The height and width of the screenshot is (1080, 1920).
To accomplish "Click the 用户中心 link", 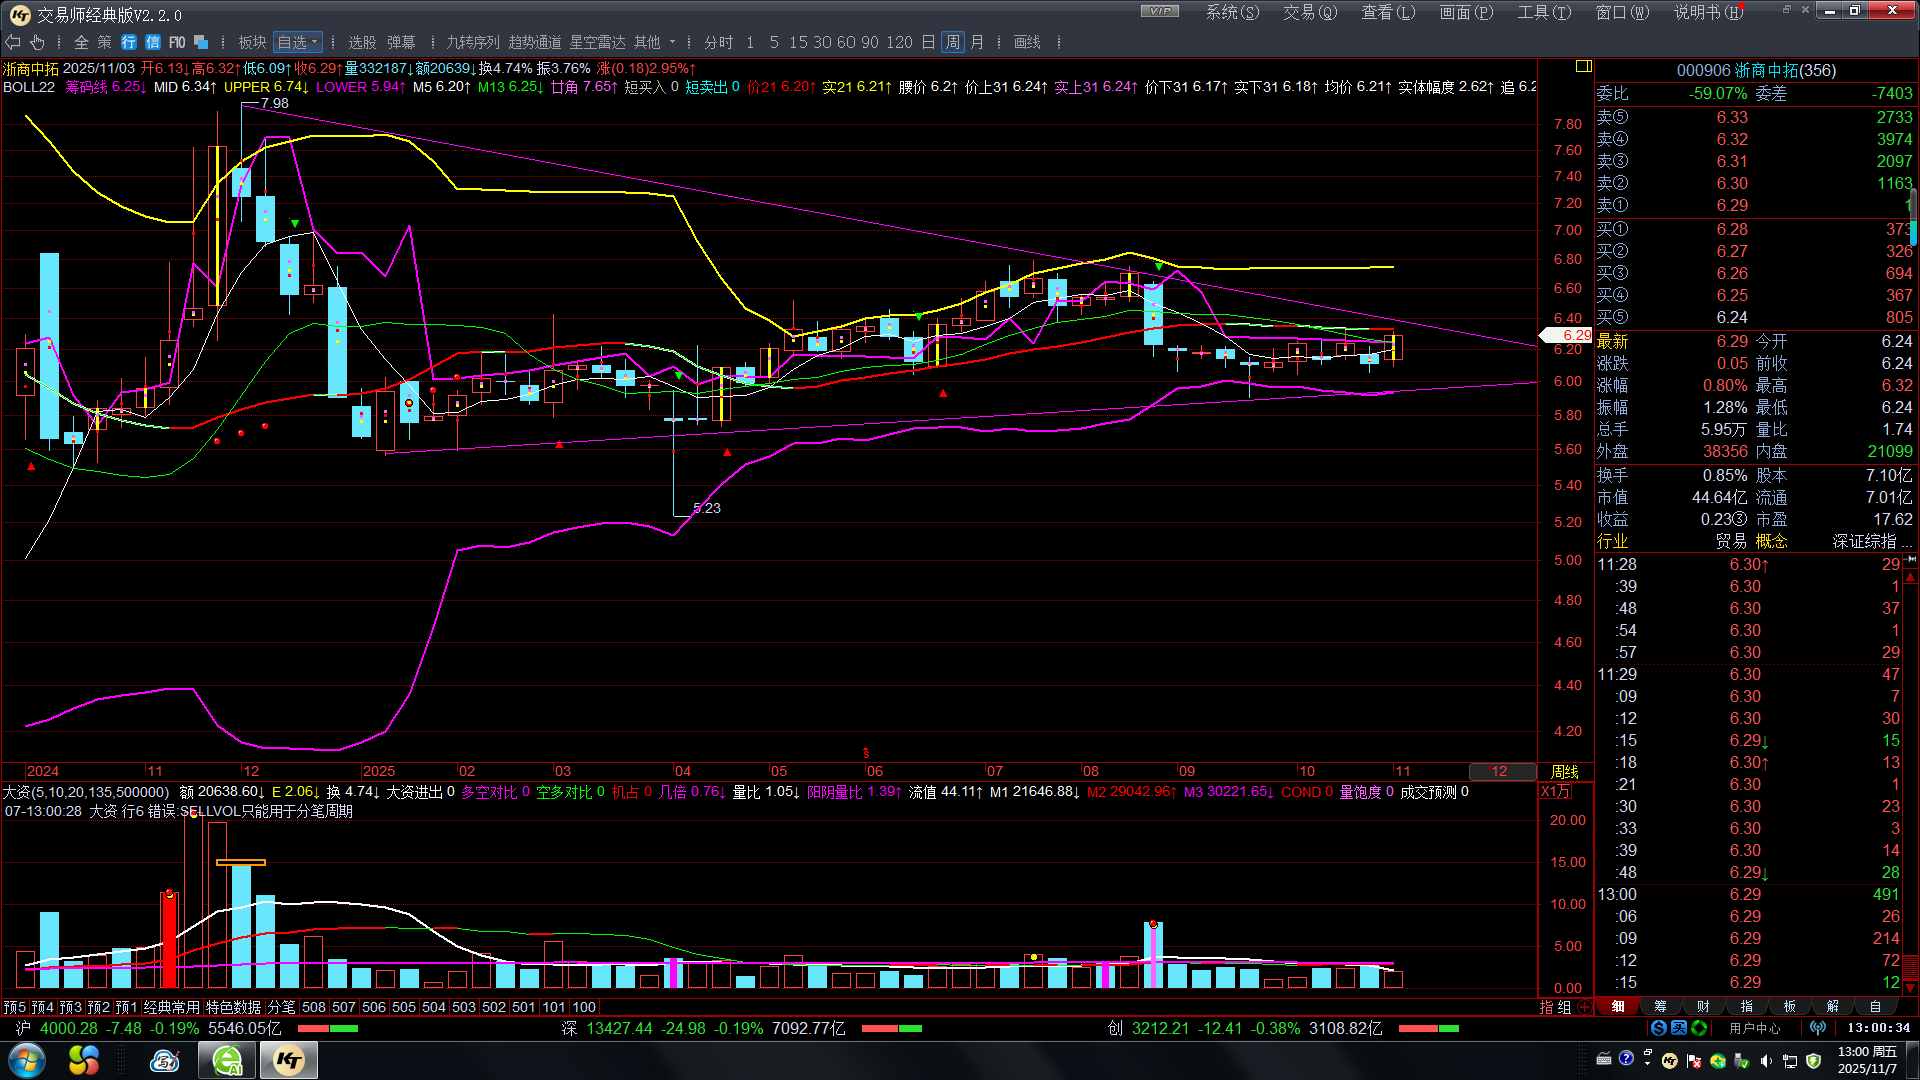I will 1755,1028.
